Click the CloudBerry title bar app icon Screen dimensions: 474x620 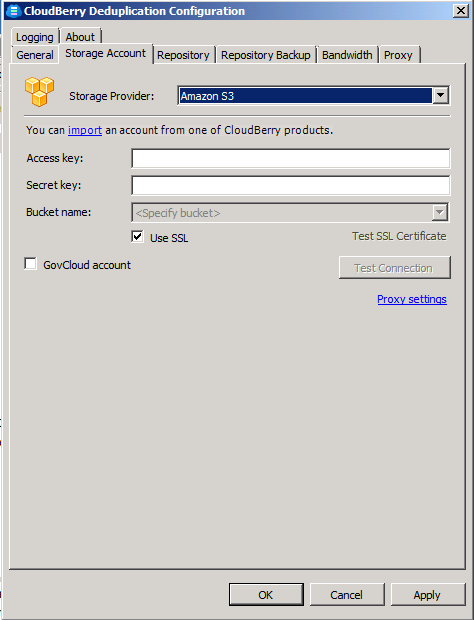point(13,11)
